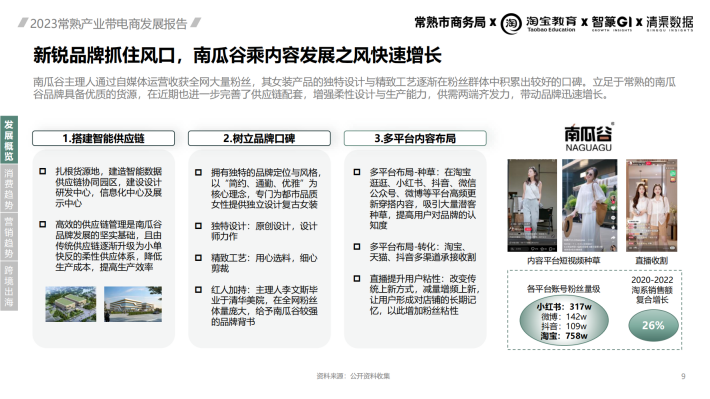Select the 发展概览 side tab
This screenshot has height=399, width=710.
pos(9,141)
